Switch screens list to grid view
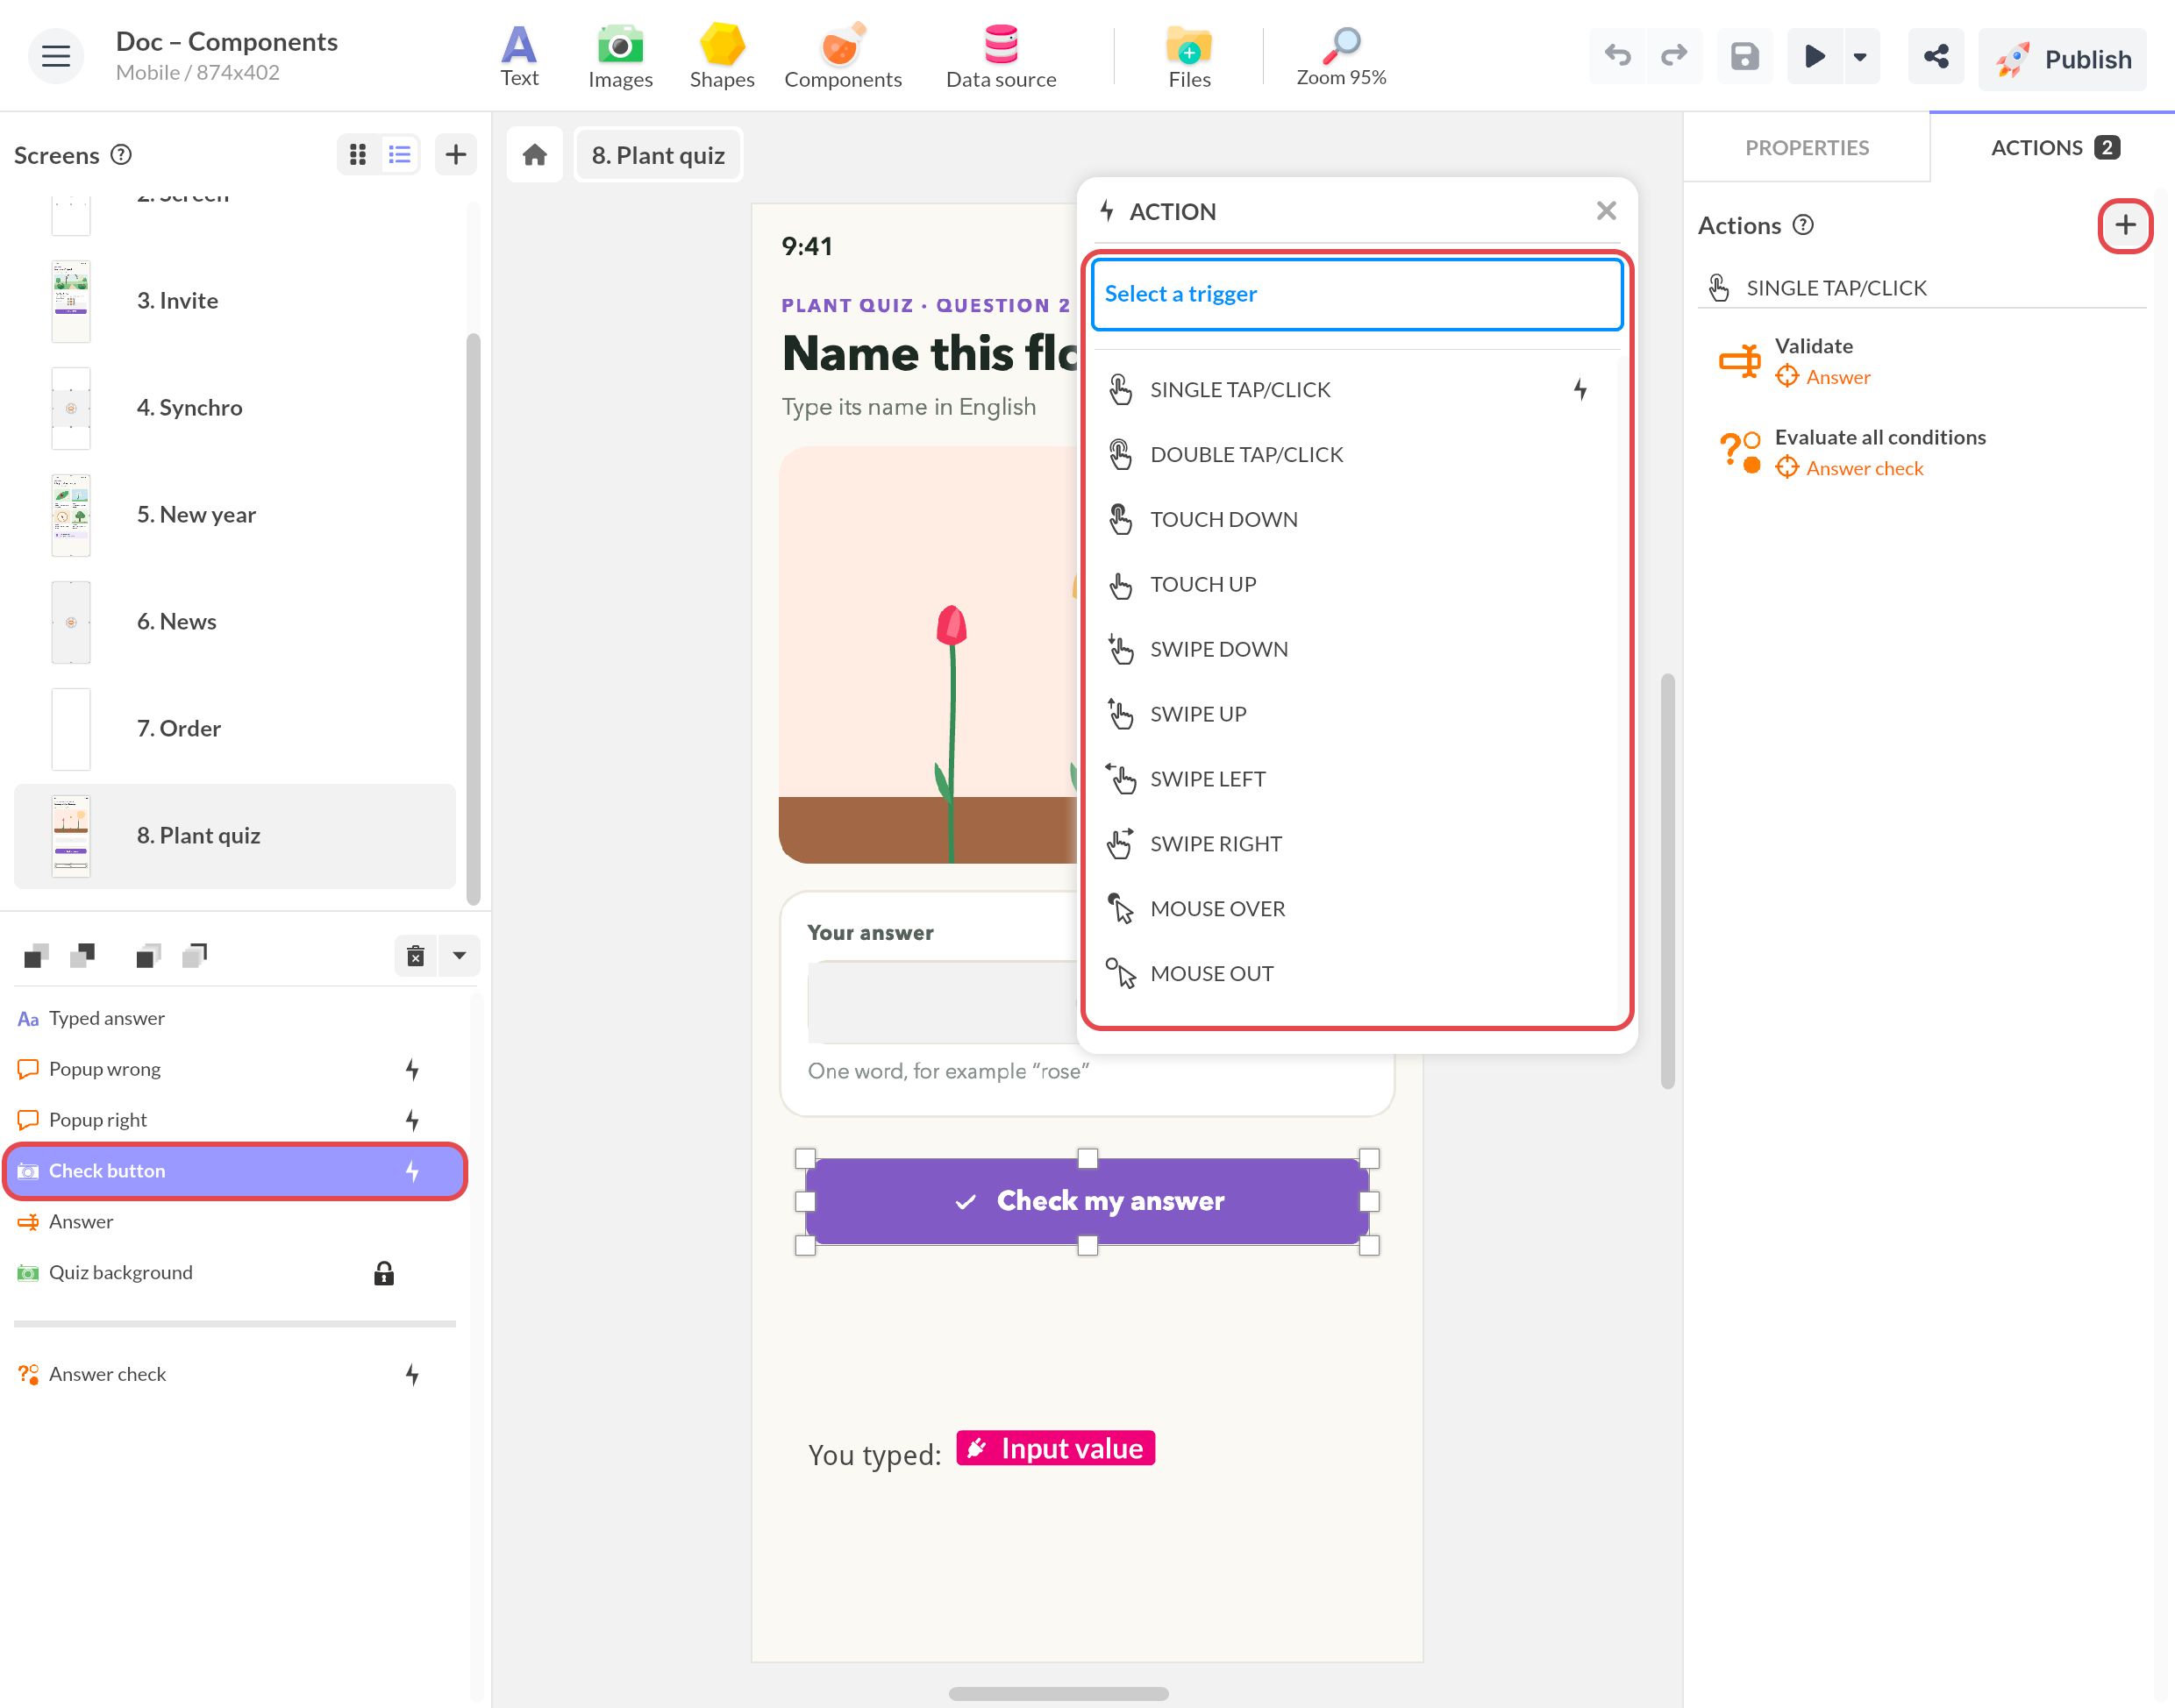This screenshot has height=1708, width=2175. pyautogui.click(x=358, y=154)
